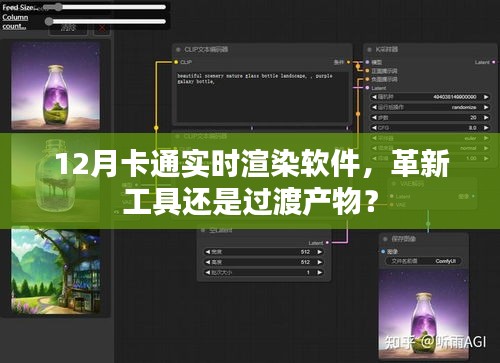Increase steps value 20 with right arrow

(486, 118)
